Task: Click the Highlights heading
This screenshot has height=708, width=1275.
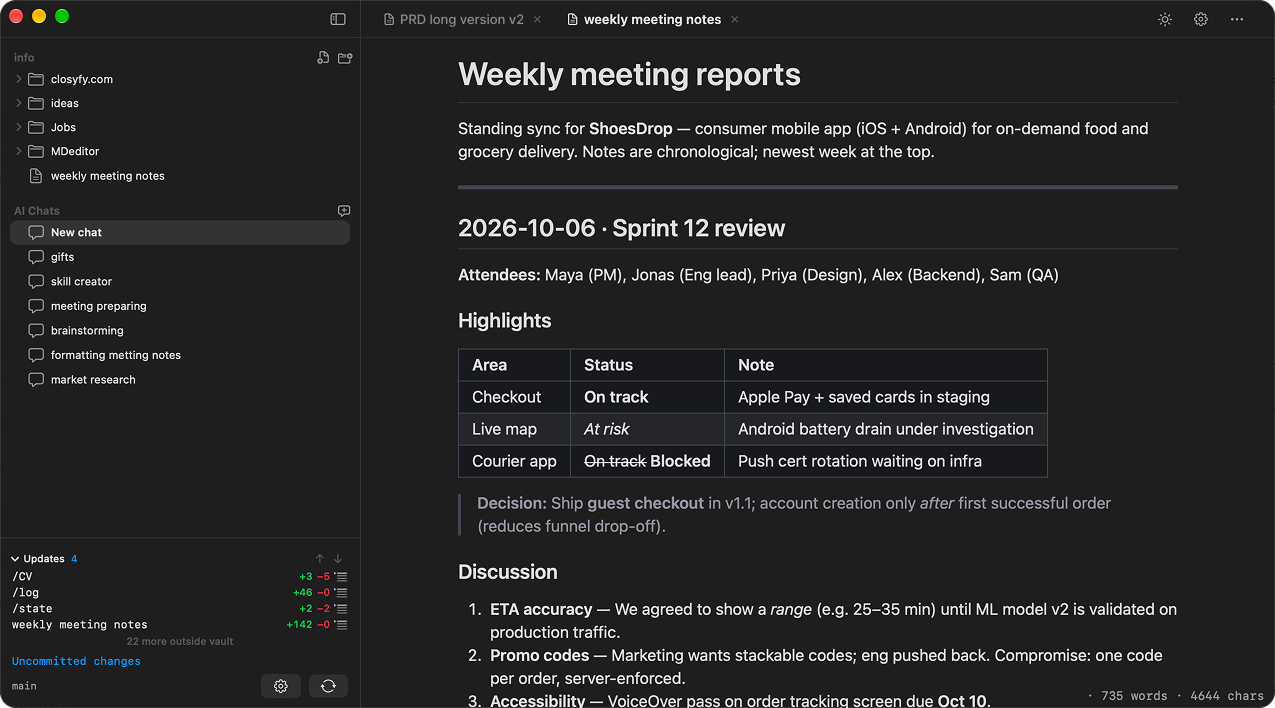Action: 504,321
